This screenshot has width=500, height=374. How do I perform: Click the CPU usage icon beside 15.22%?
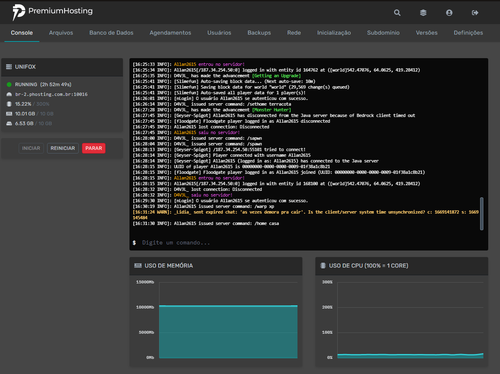pos(9,104)
